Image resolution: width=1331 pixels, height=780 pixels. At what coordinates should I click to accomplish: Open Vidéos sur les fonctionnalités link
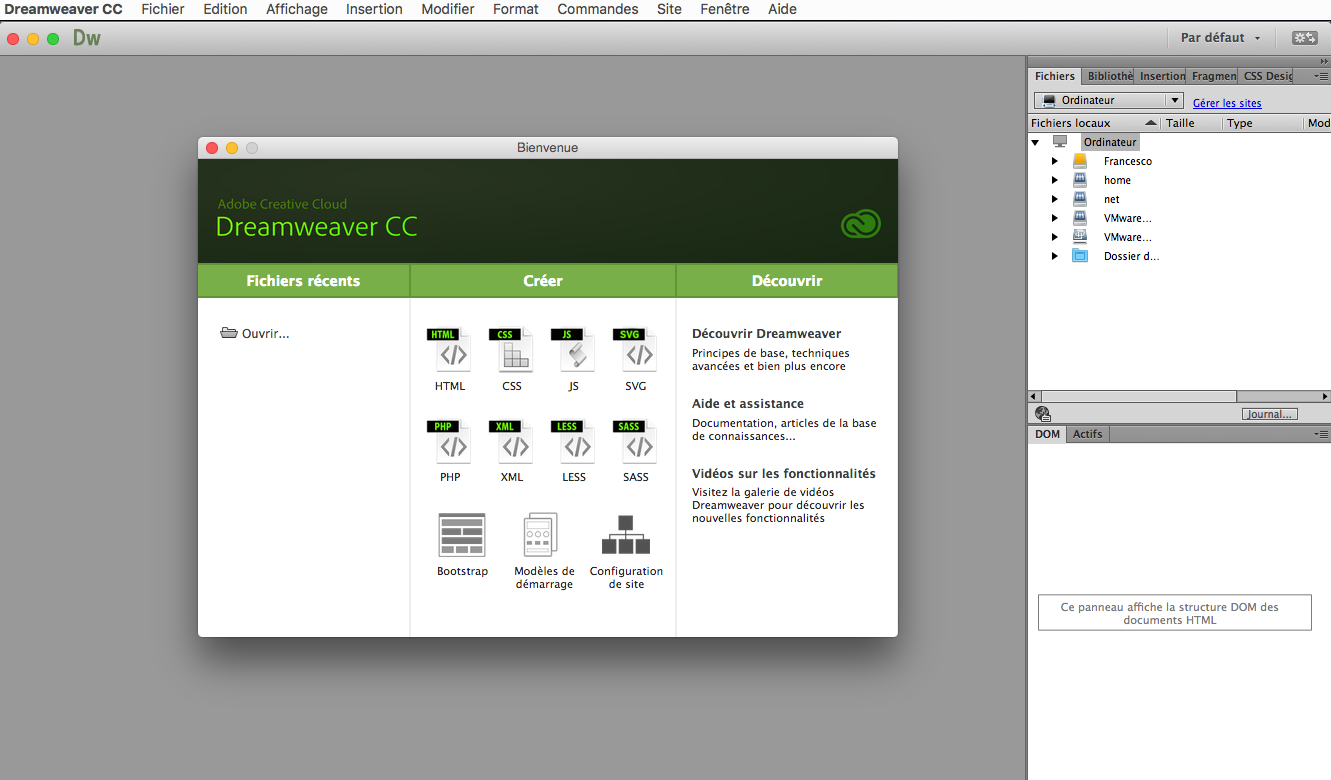click(784, 474)
